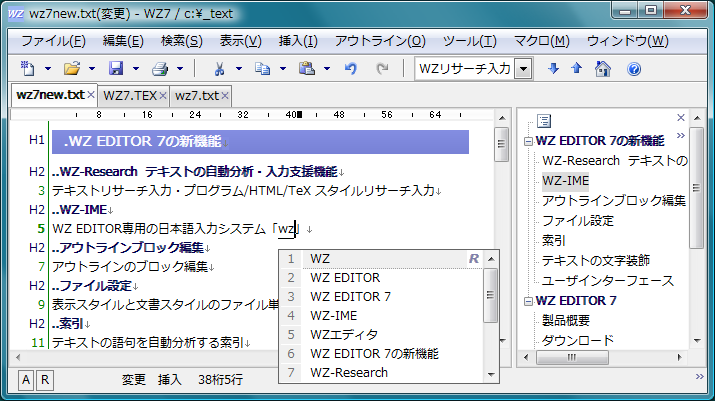
Task: Open the New document dropdown arrow
Action: [x=48, y=69]
